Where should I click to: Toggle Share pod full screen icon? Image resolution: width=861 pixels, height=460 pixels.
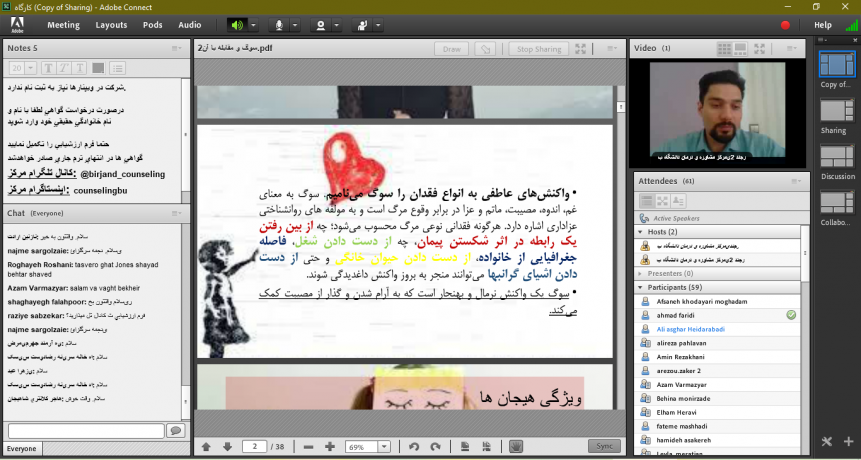(580, 49)
